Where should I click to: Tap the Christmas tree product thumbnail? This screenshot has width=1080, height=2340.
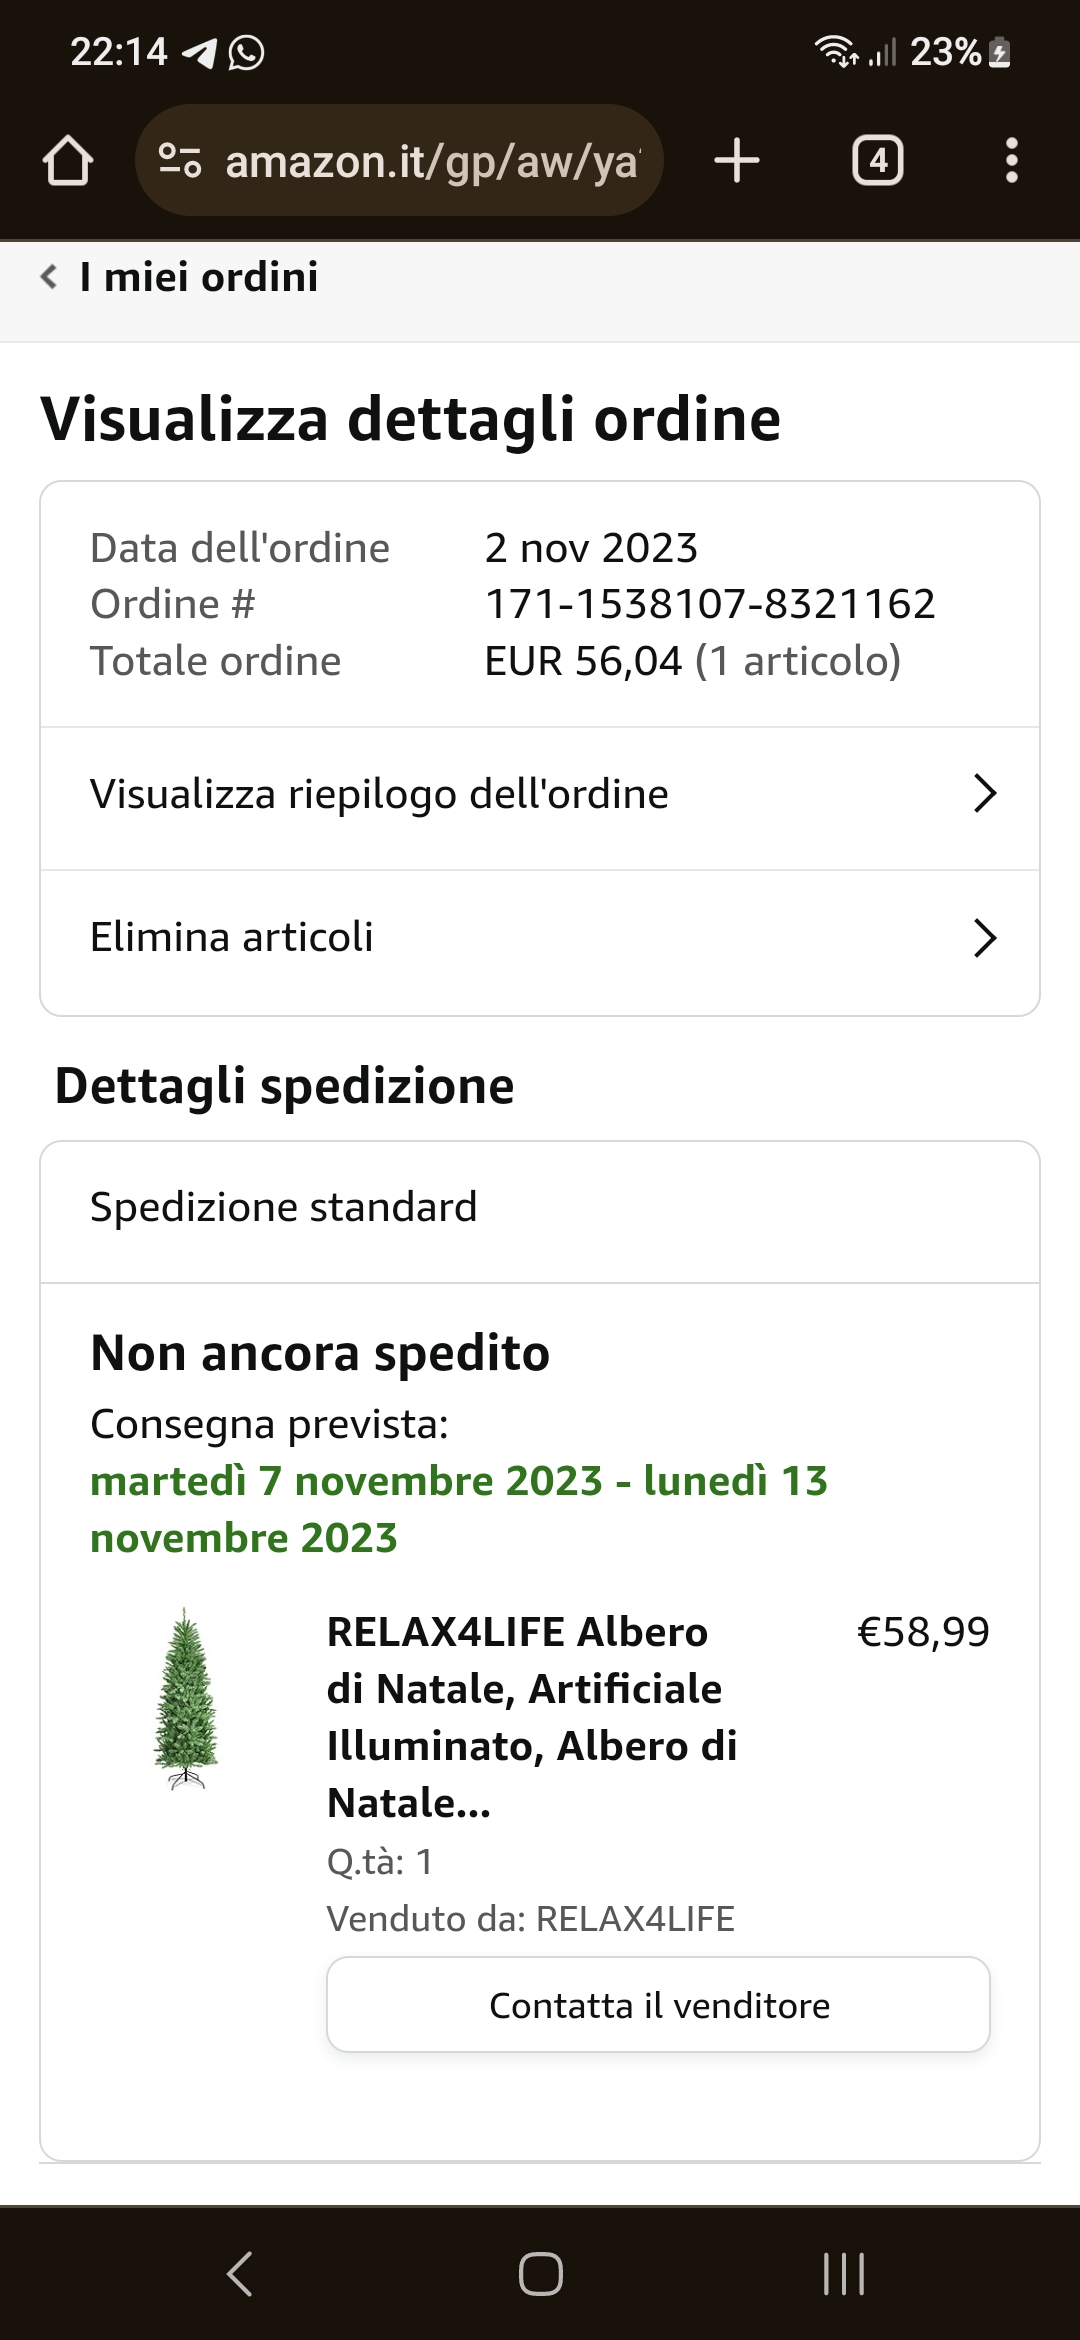[x=186, y=1698]
